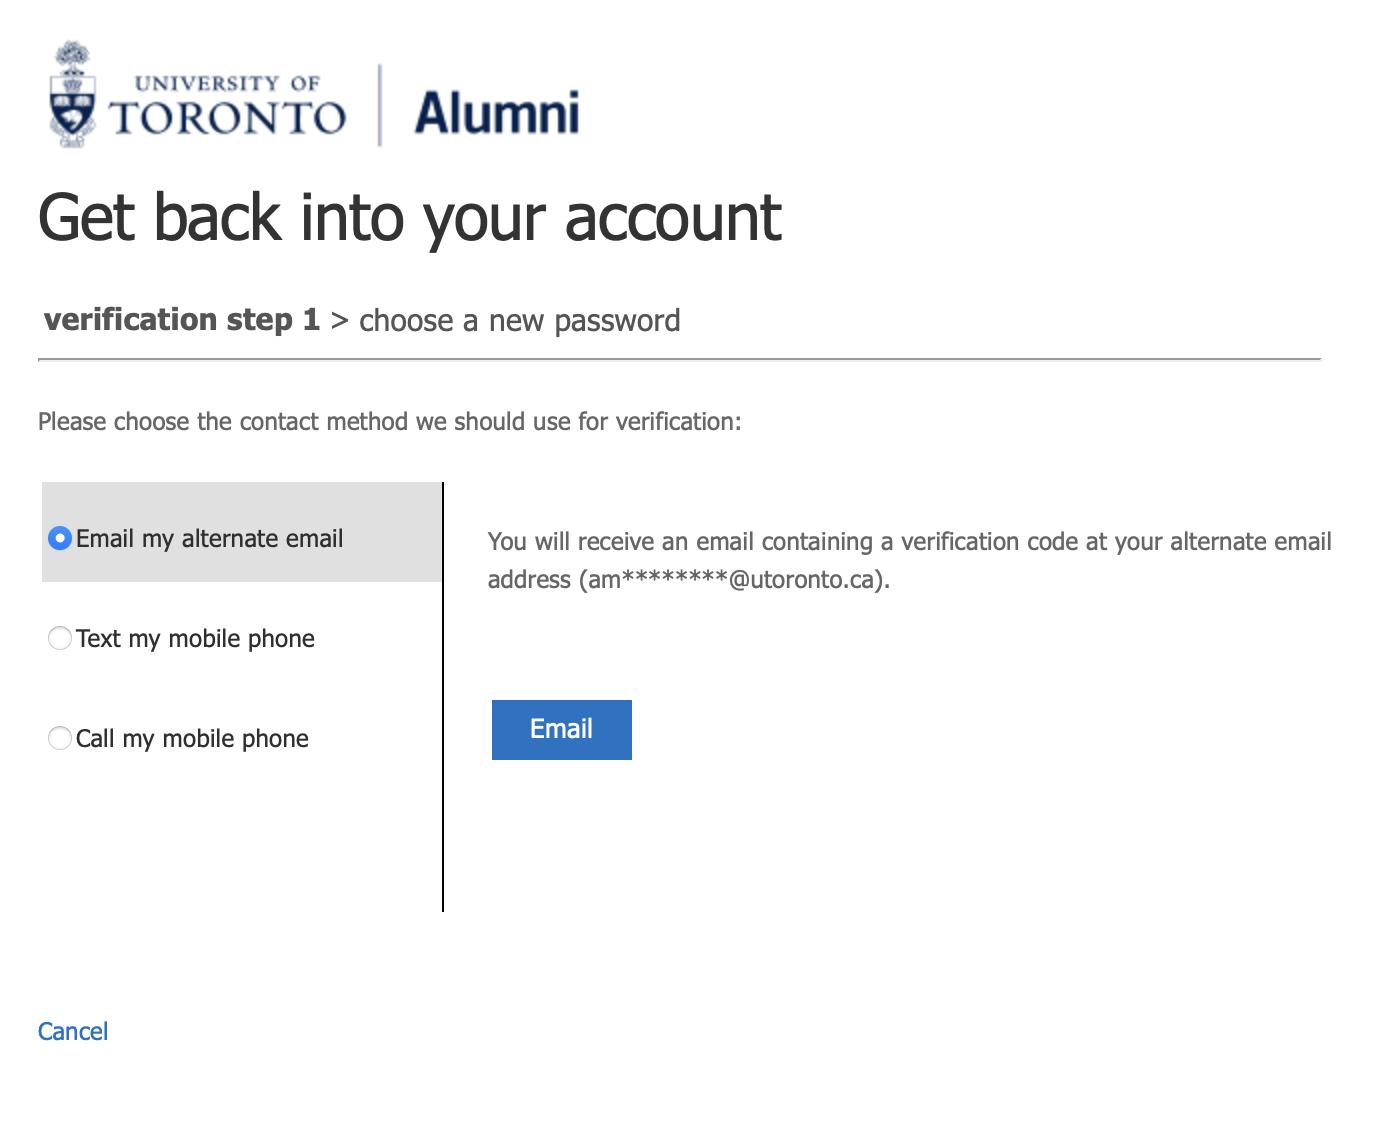This screenshot has height=1128, width=1386.
Task: Click the contact method instruction text
Action: click(x=390, y=422)
